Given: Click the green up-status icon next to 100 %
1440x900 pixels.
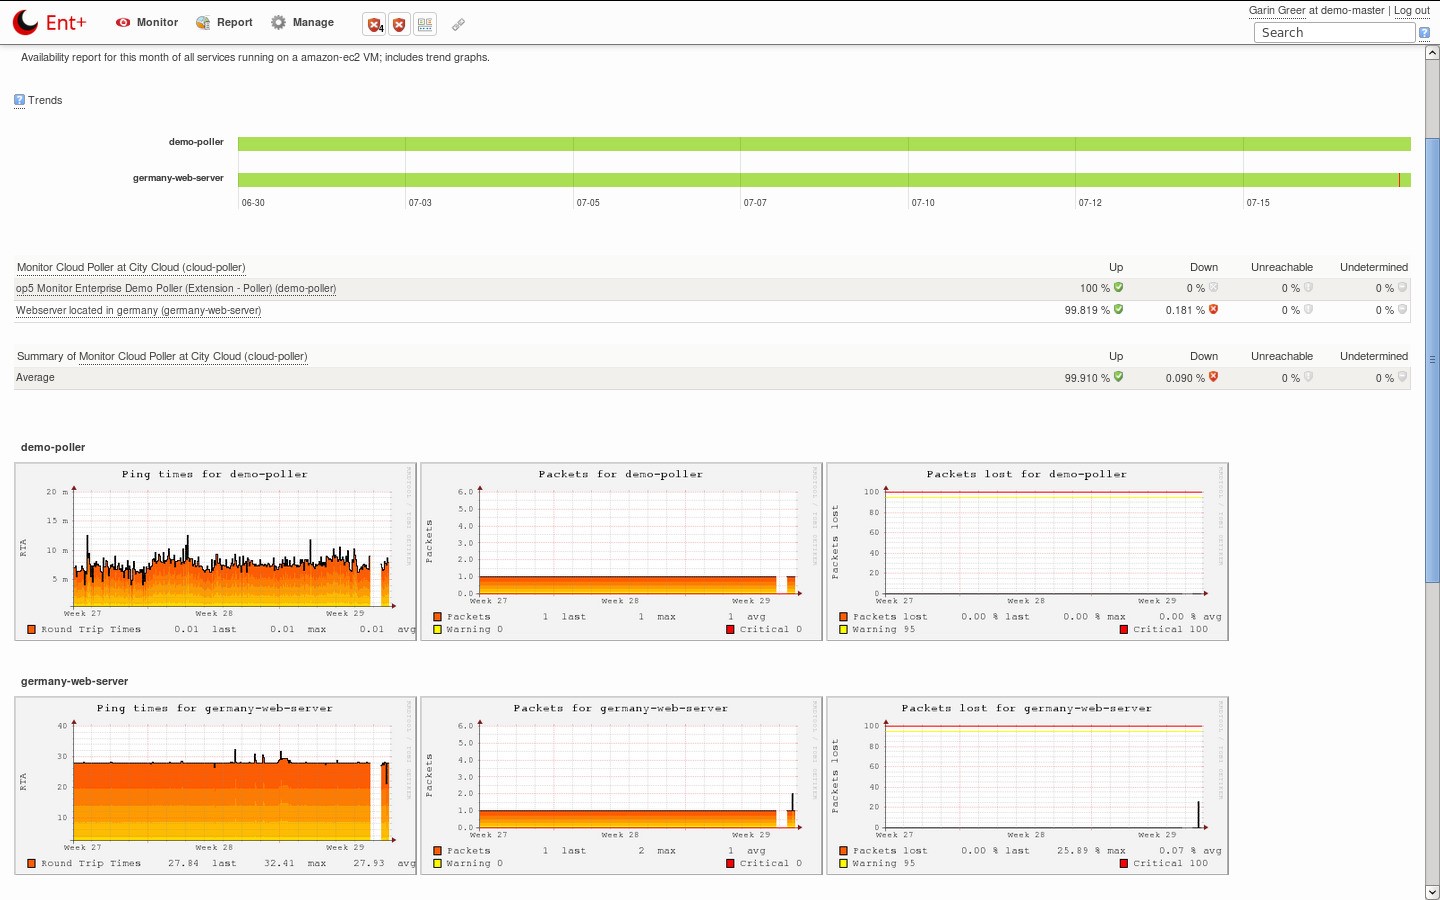Looking at the screenshot, I should pyautogui.click(x=1117, y=288).
